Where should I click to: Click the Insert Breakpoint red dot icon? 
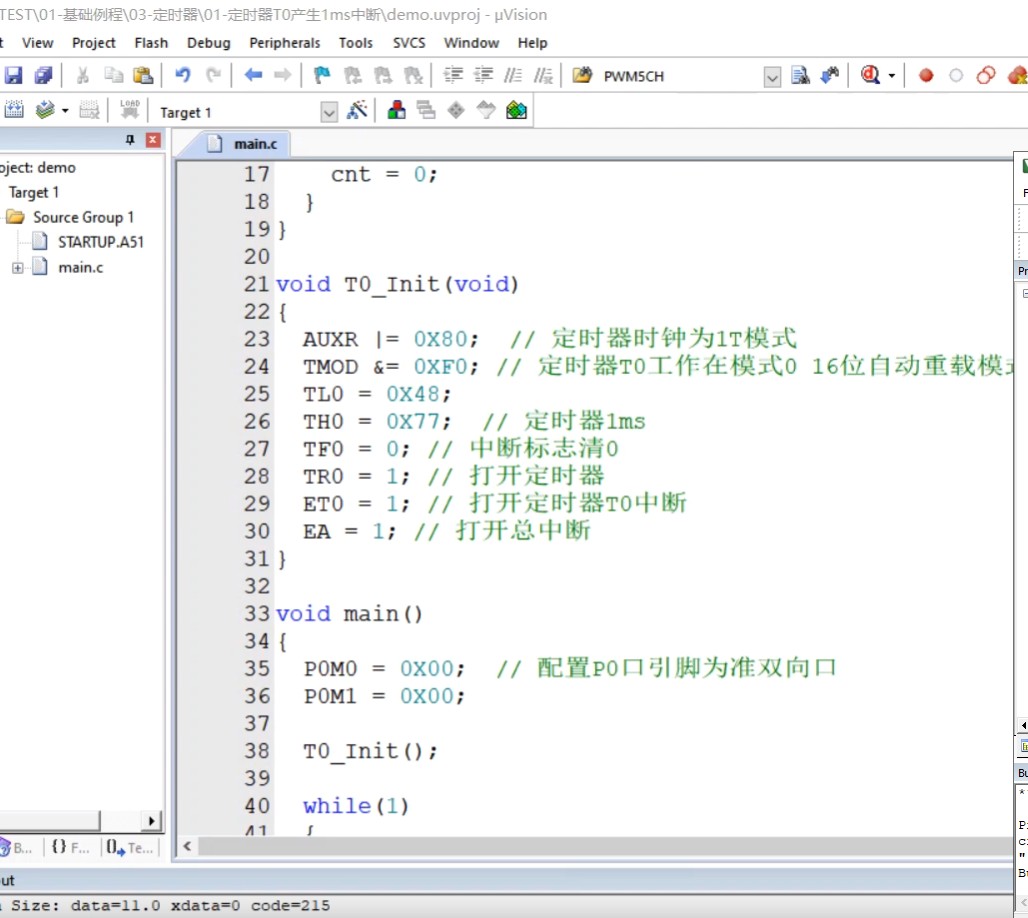tap(926, 75)
